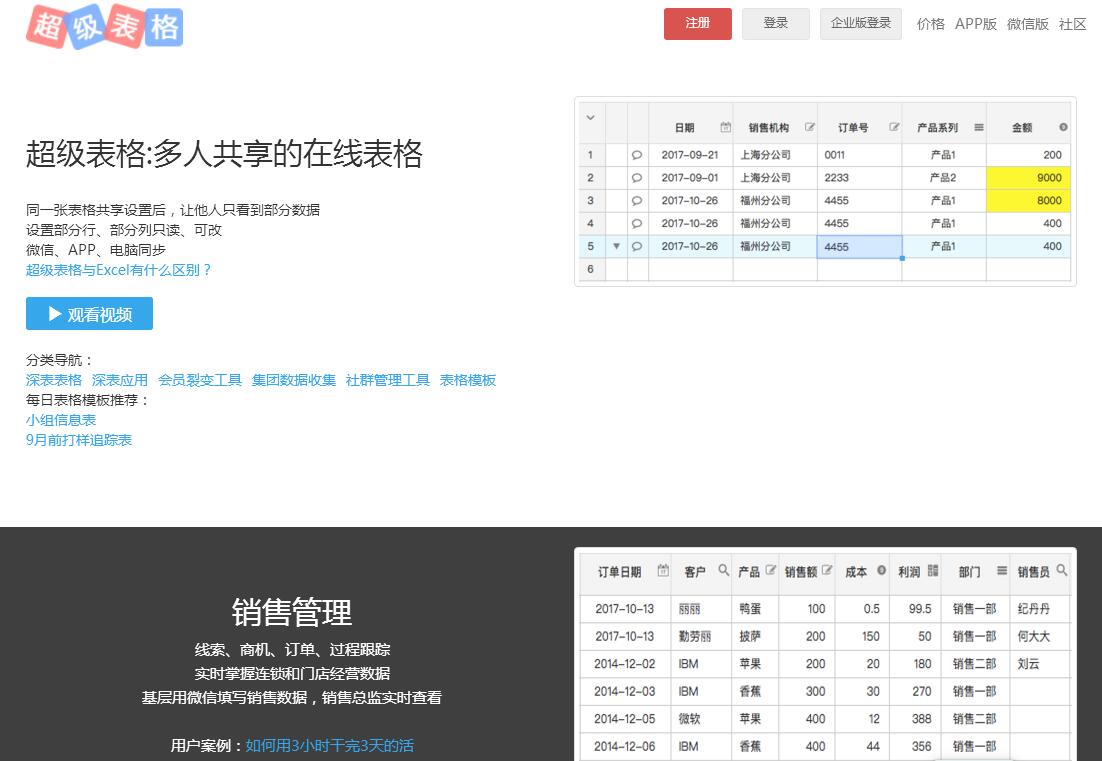Expand the chevron at table top-left corner
This screenshot has height=761, width=1102.
590,118
